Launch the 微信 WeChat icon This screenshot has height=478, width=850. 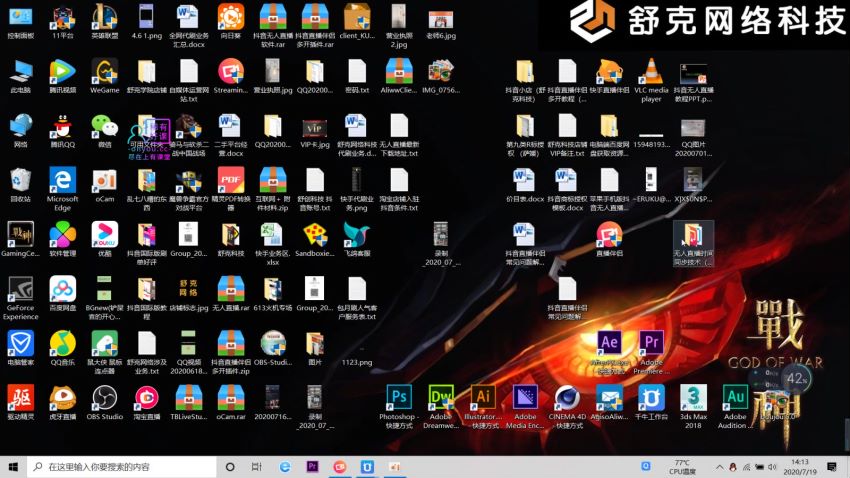(x=105, y=126)
